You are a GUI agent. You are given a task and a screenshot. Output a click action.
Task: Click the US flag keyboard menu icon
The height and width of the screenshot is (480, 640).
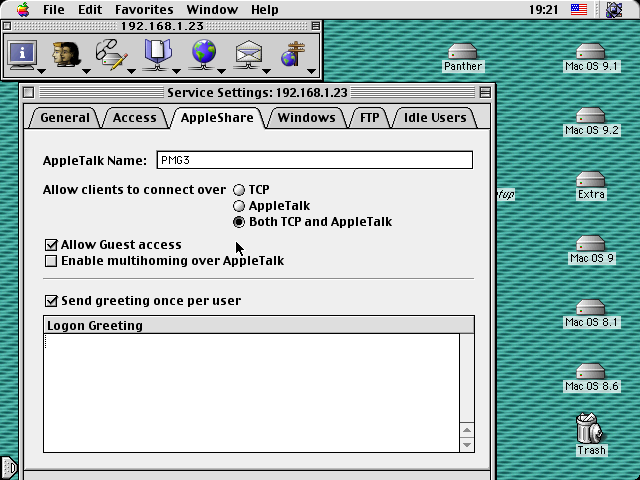click(x=578, y=9)
